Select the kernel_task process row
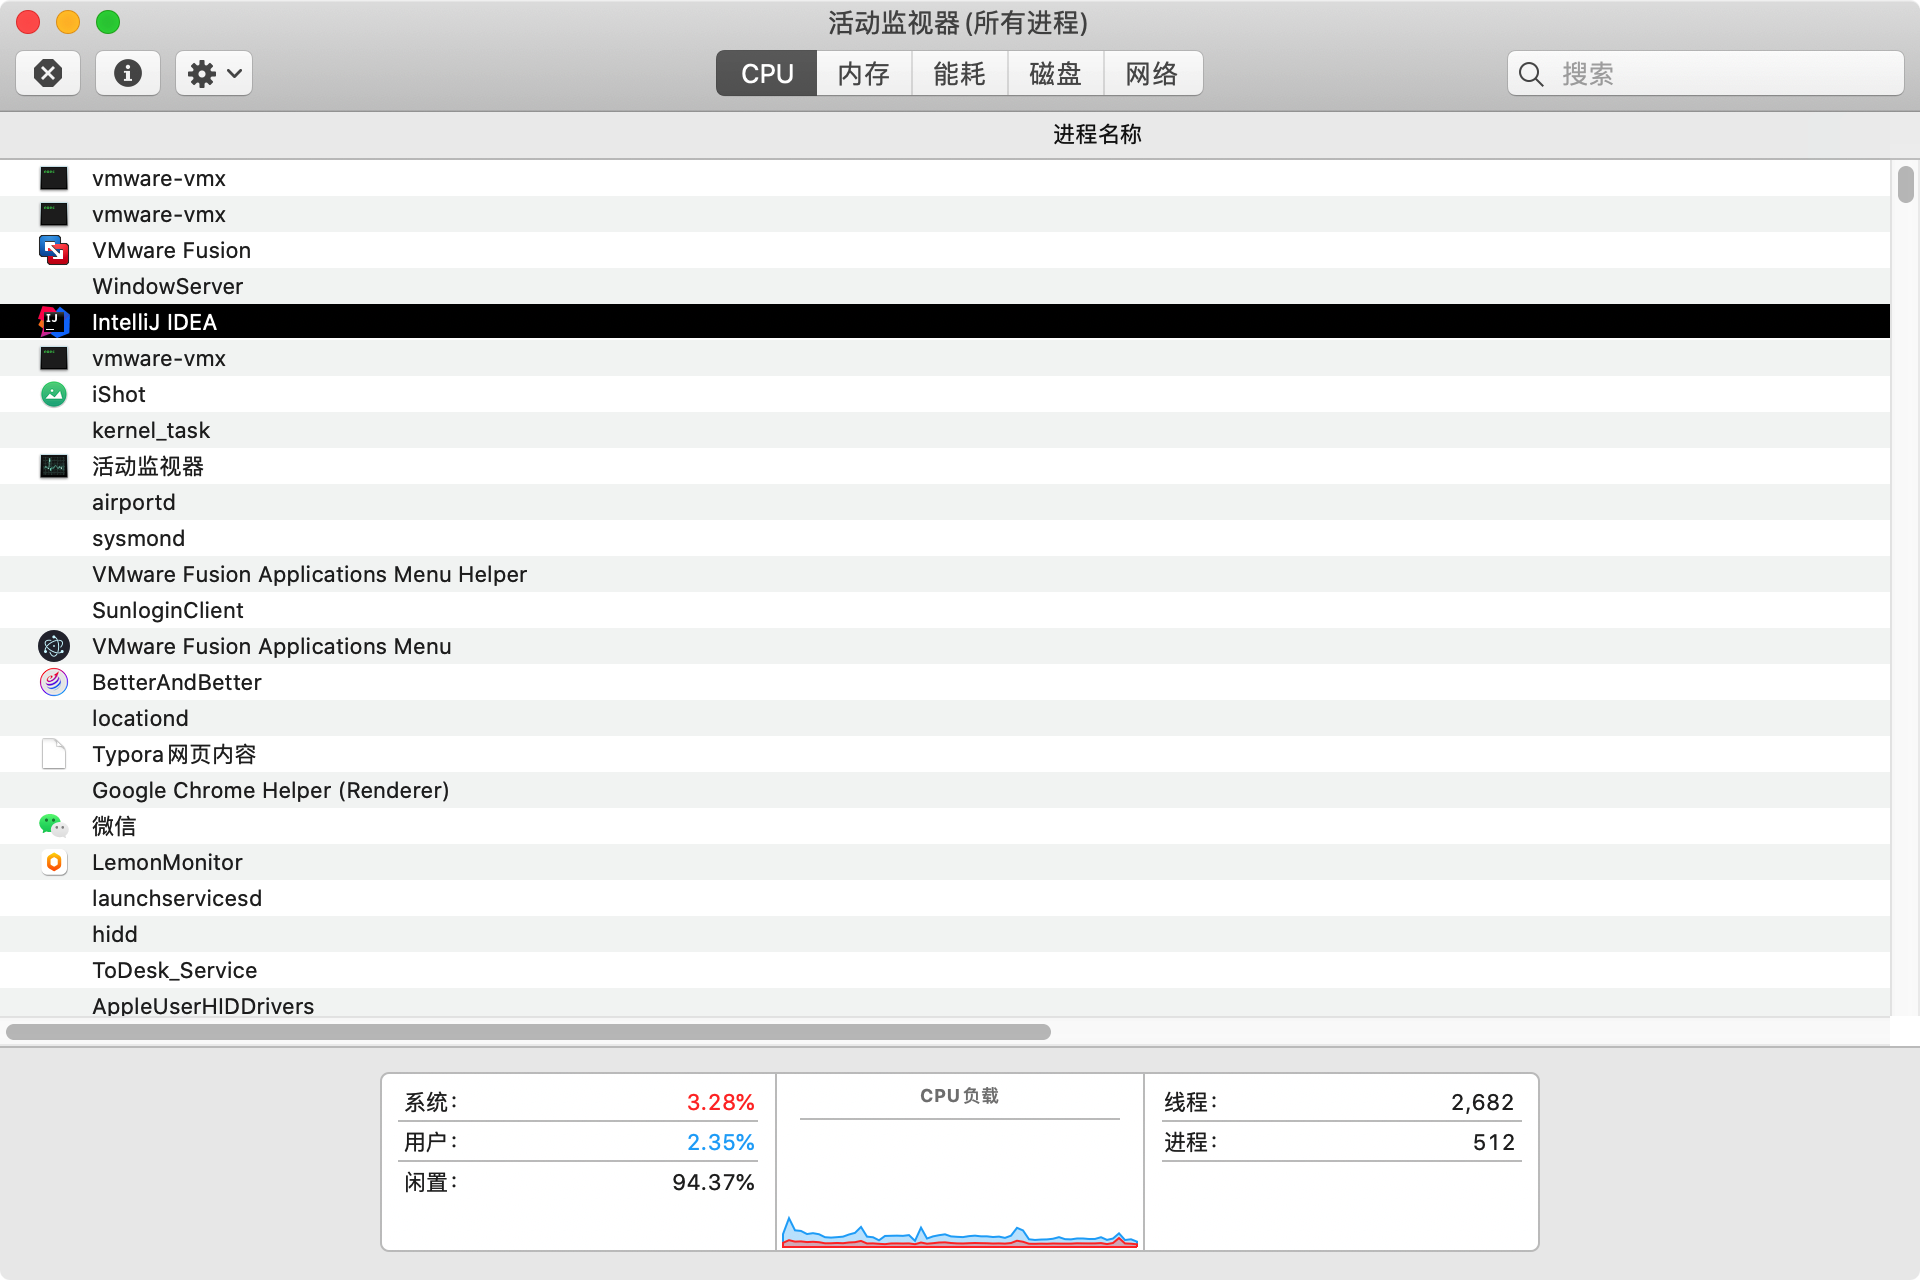Screen dimensions: 1920x1280 tap(151, 430)
